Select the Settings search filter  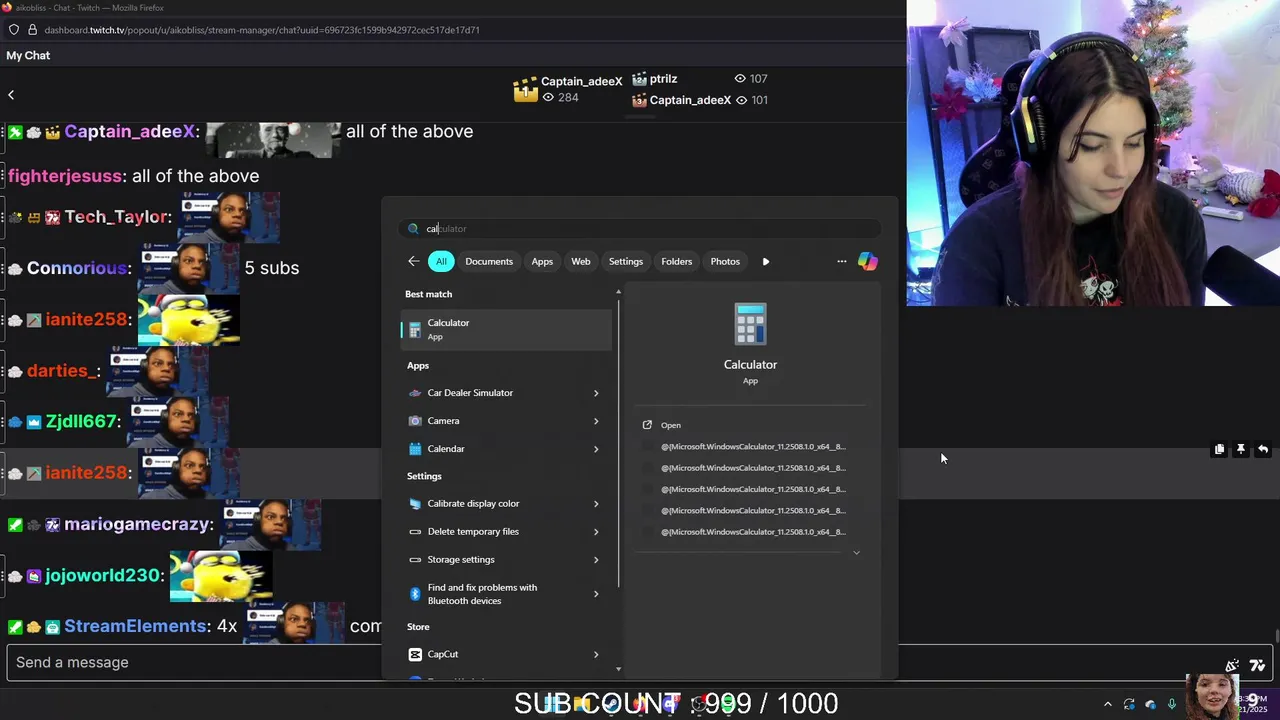point(626,261)
